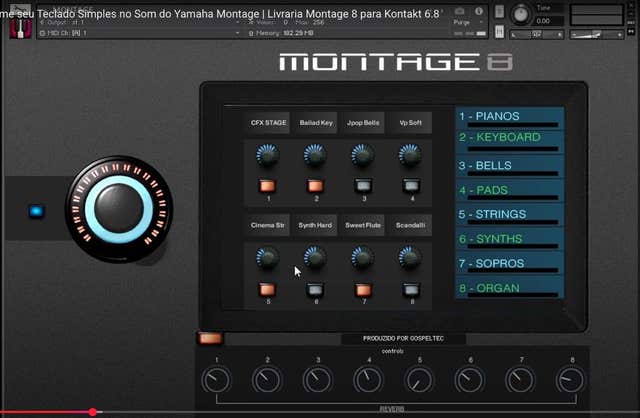
Task: Enable layer button 3
Action: [x=363, y=185]
